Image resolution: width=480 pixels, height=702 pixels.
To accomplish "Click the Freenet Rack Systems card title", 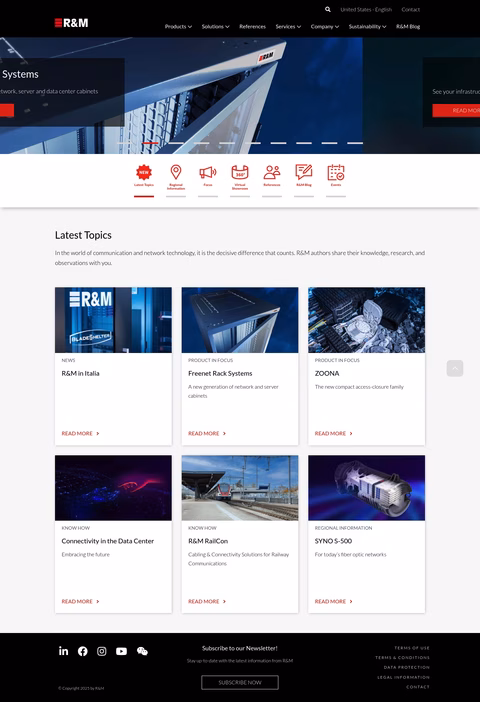I will 220,373.
